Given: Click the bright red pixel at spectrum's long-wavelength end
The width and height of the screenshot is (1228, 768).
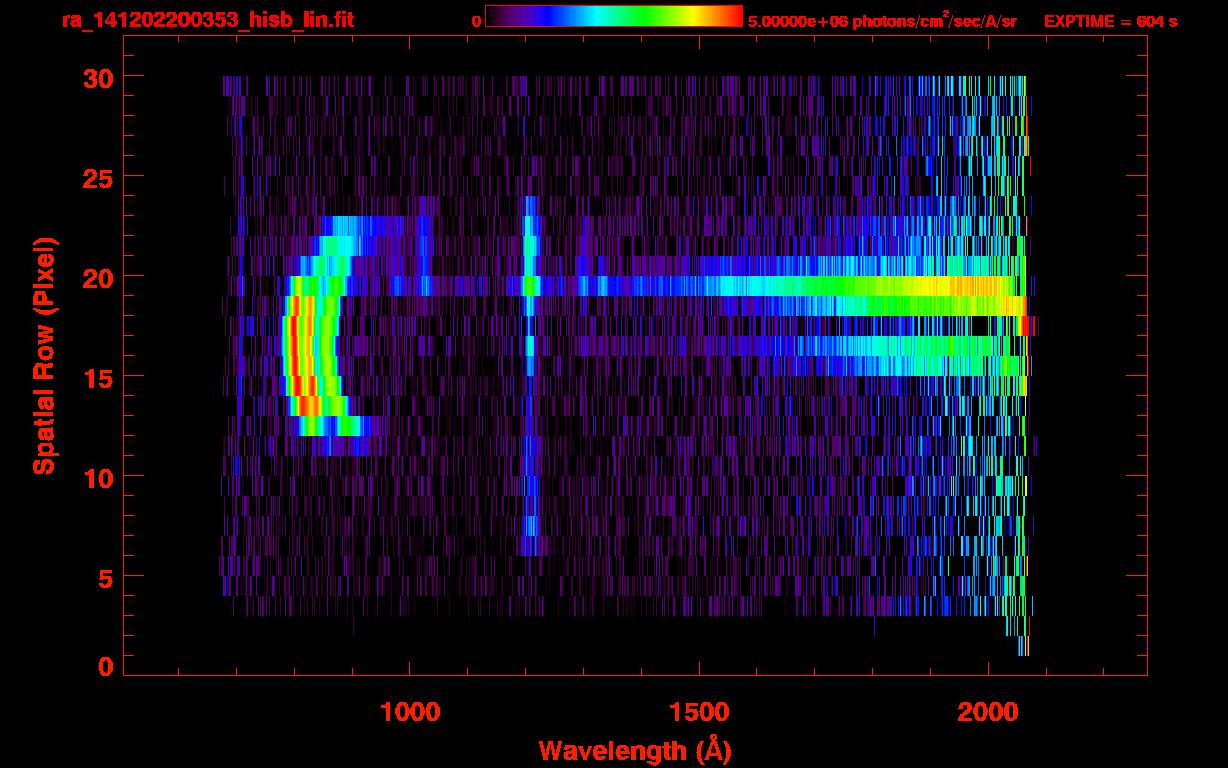Looking at the screenshot, I should (x=1026, y=326).
